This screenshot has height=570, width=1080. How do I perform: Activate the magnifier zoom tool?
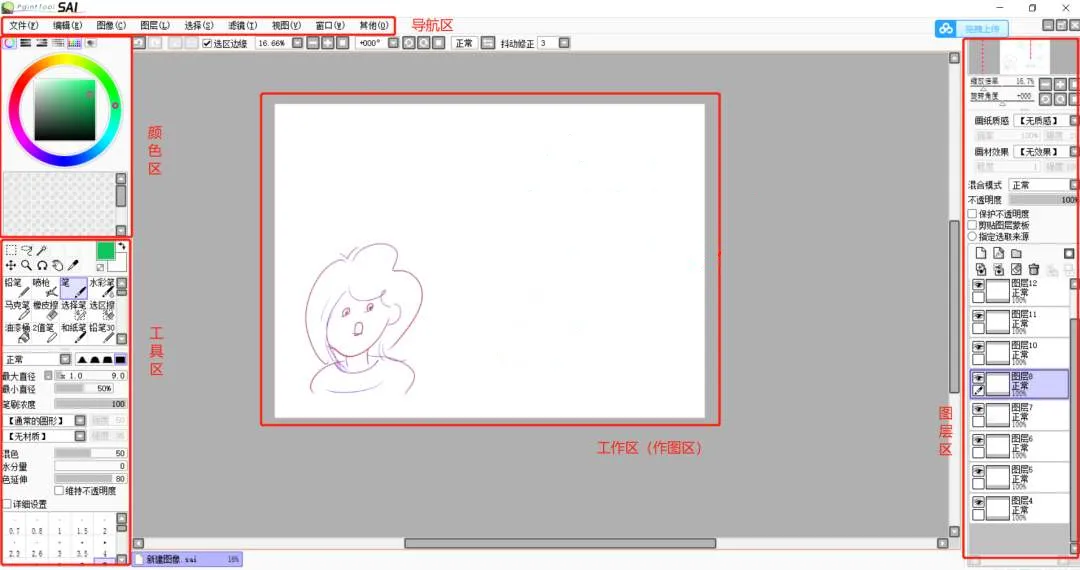(x=26, y=266)
